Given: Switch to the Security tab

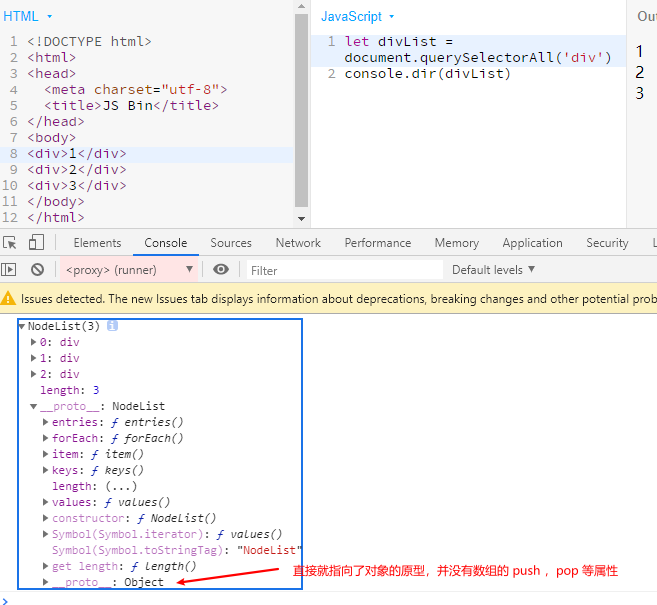Looking at the screenshot, I should (607, 243).
